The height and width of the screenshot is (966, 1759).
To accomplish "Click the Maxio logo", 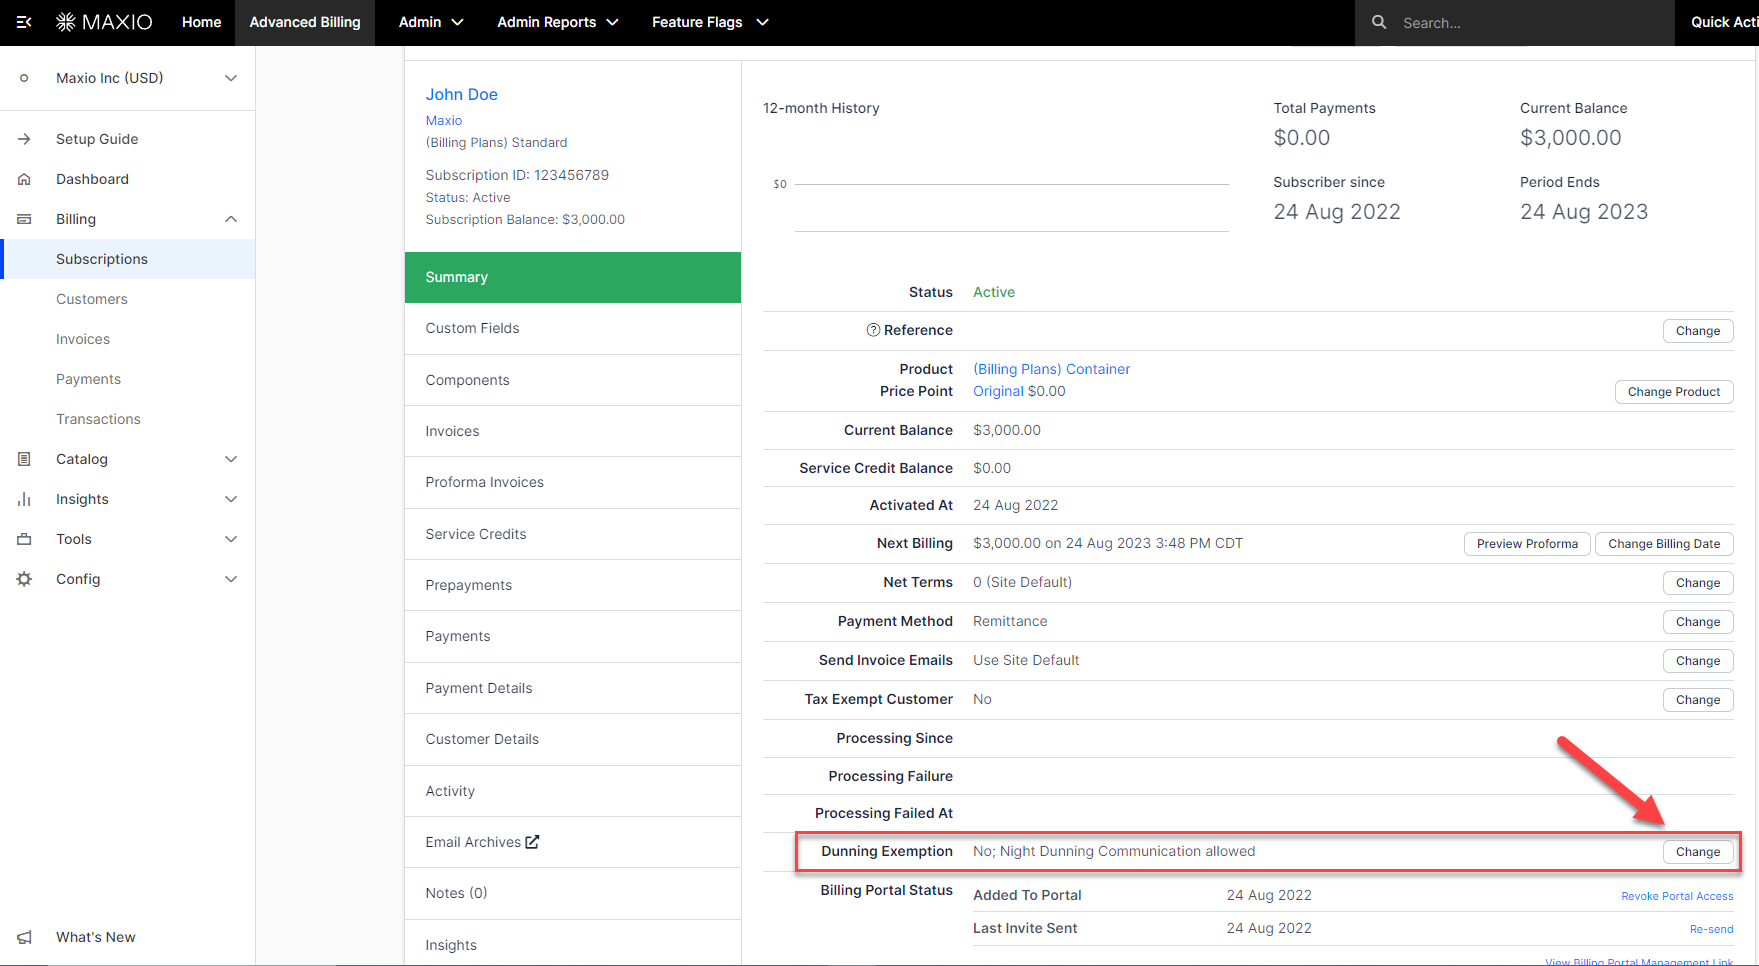I will click(104, 22).
